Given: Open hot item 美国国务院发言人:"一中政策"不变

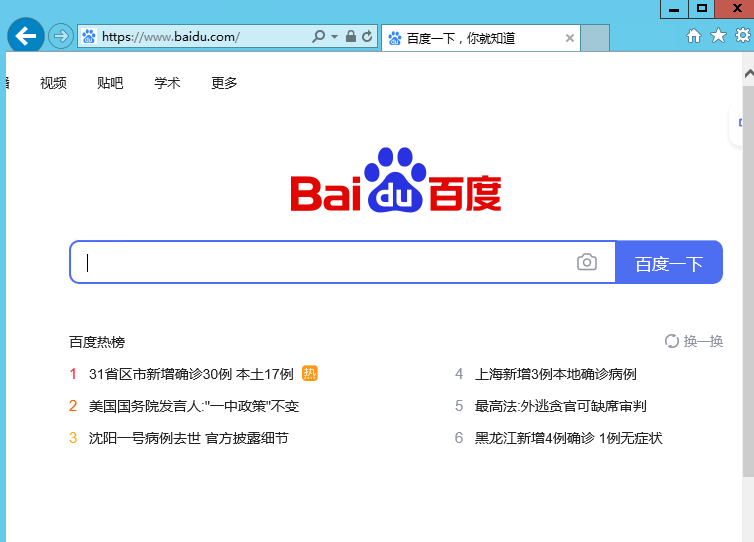Looking at the screenshot, I should point(194,406).
